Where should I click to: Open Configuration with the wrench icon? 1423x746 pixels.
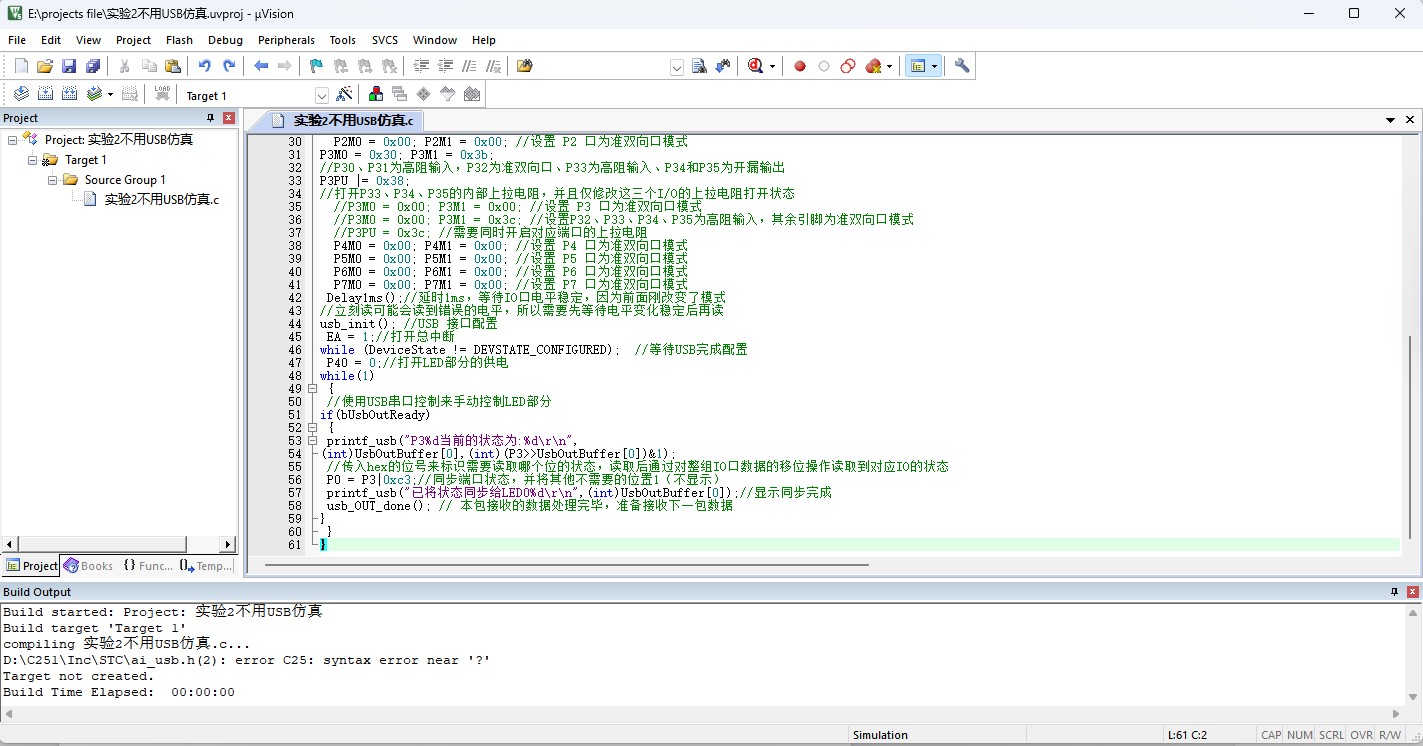point(962,66)
